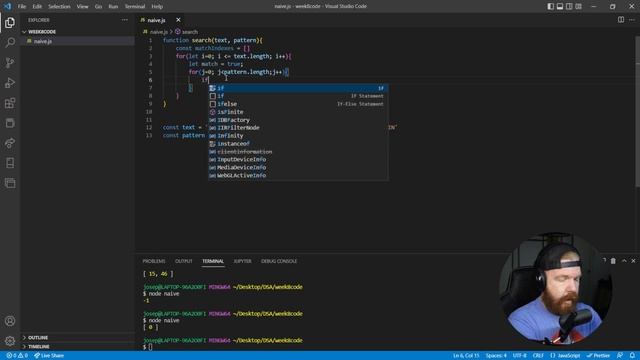This screenshot has height=360, width=640.
Task: Select the IIRFilterNode suggestion
Action: pyautogui.click(x=298, y=128)
